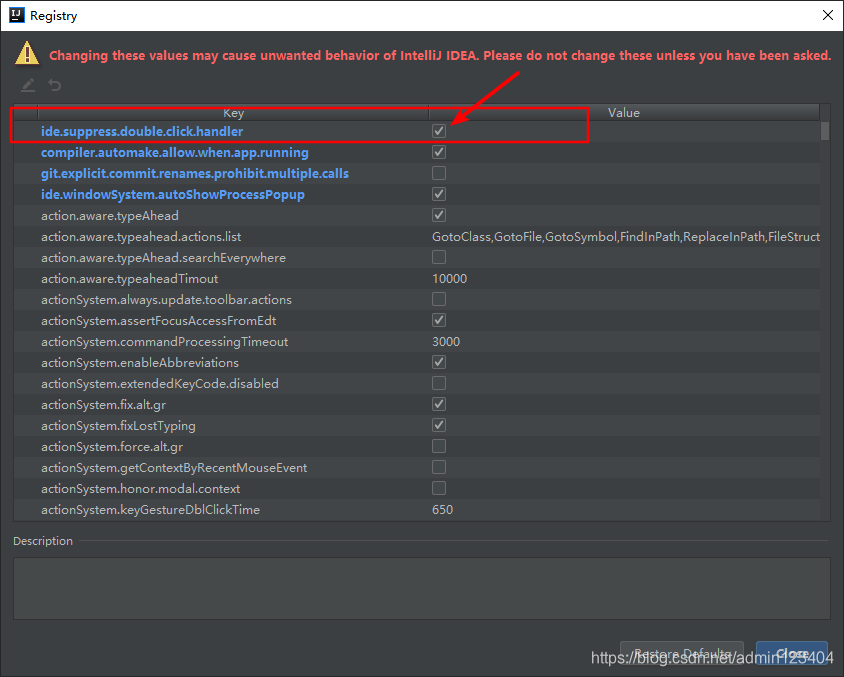Click the Restore Defaults button
844x677 pixels.
coord(682,654)
